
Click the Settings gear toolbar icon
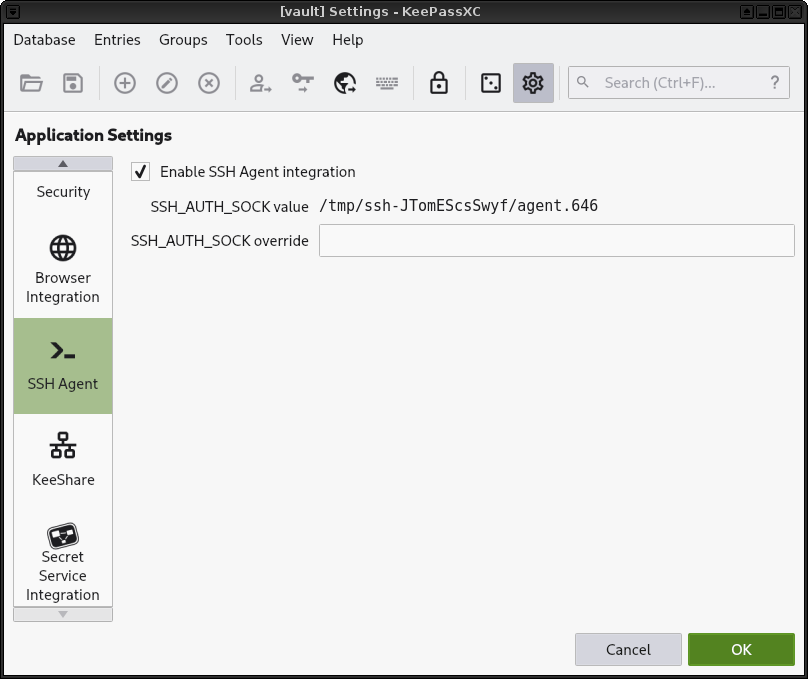tap(533, 83)
